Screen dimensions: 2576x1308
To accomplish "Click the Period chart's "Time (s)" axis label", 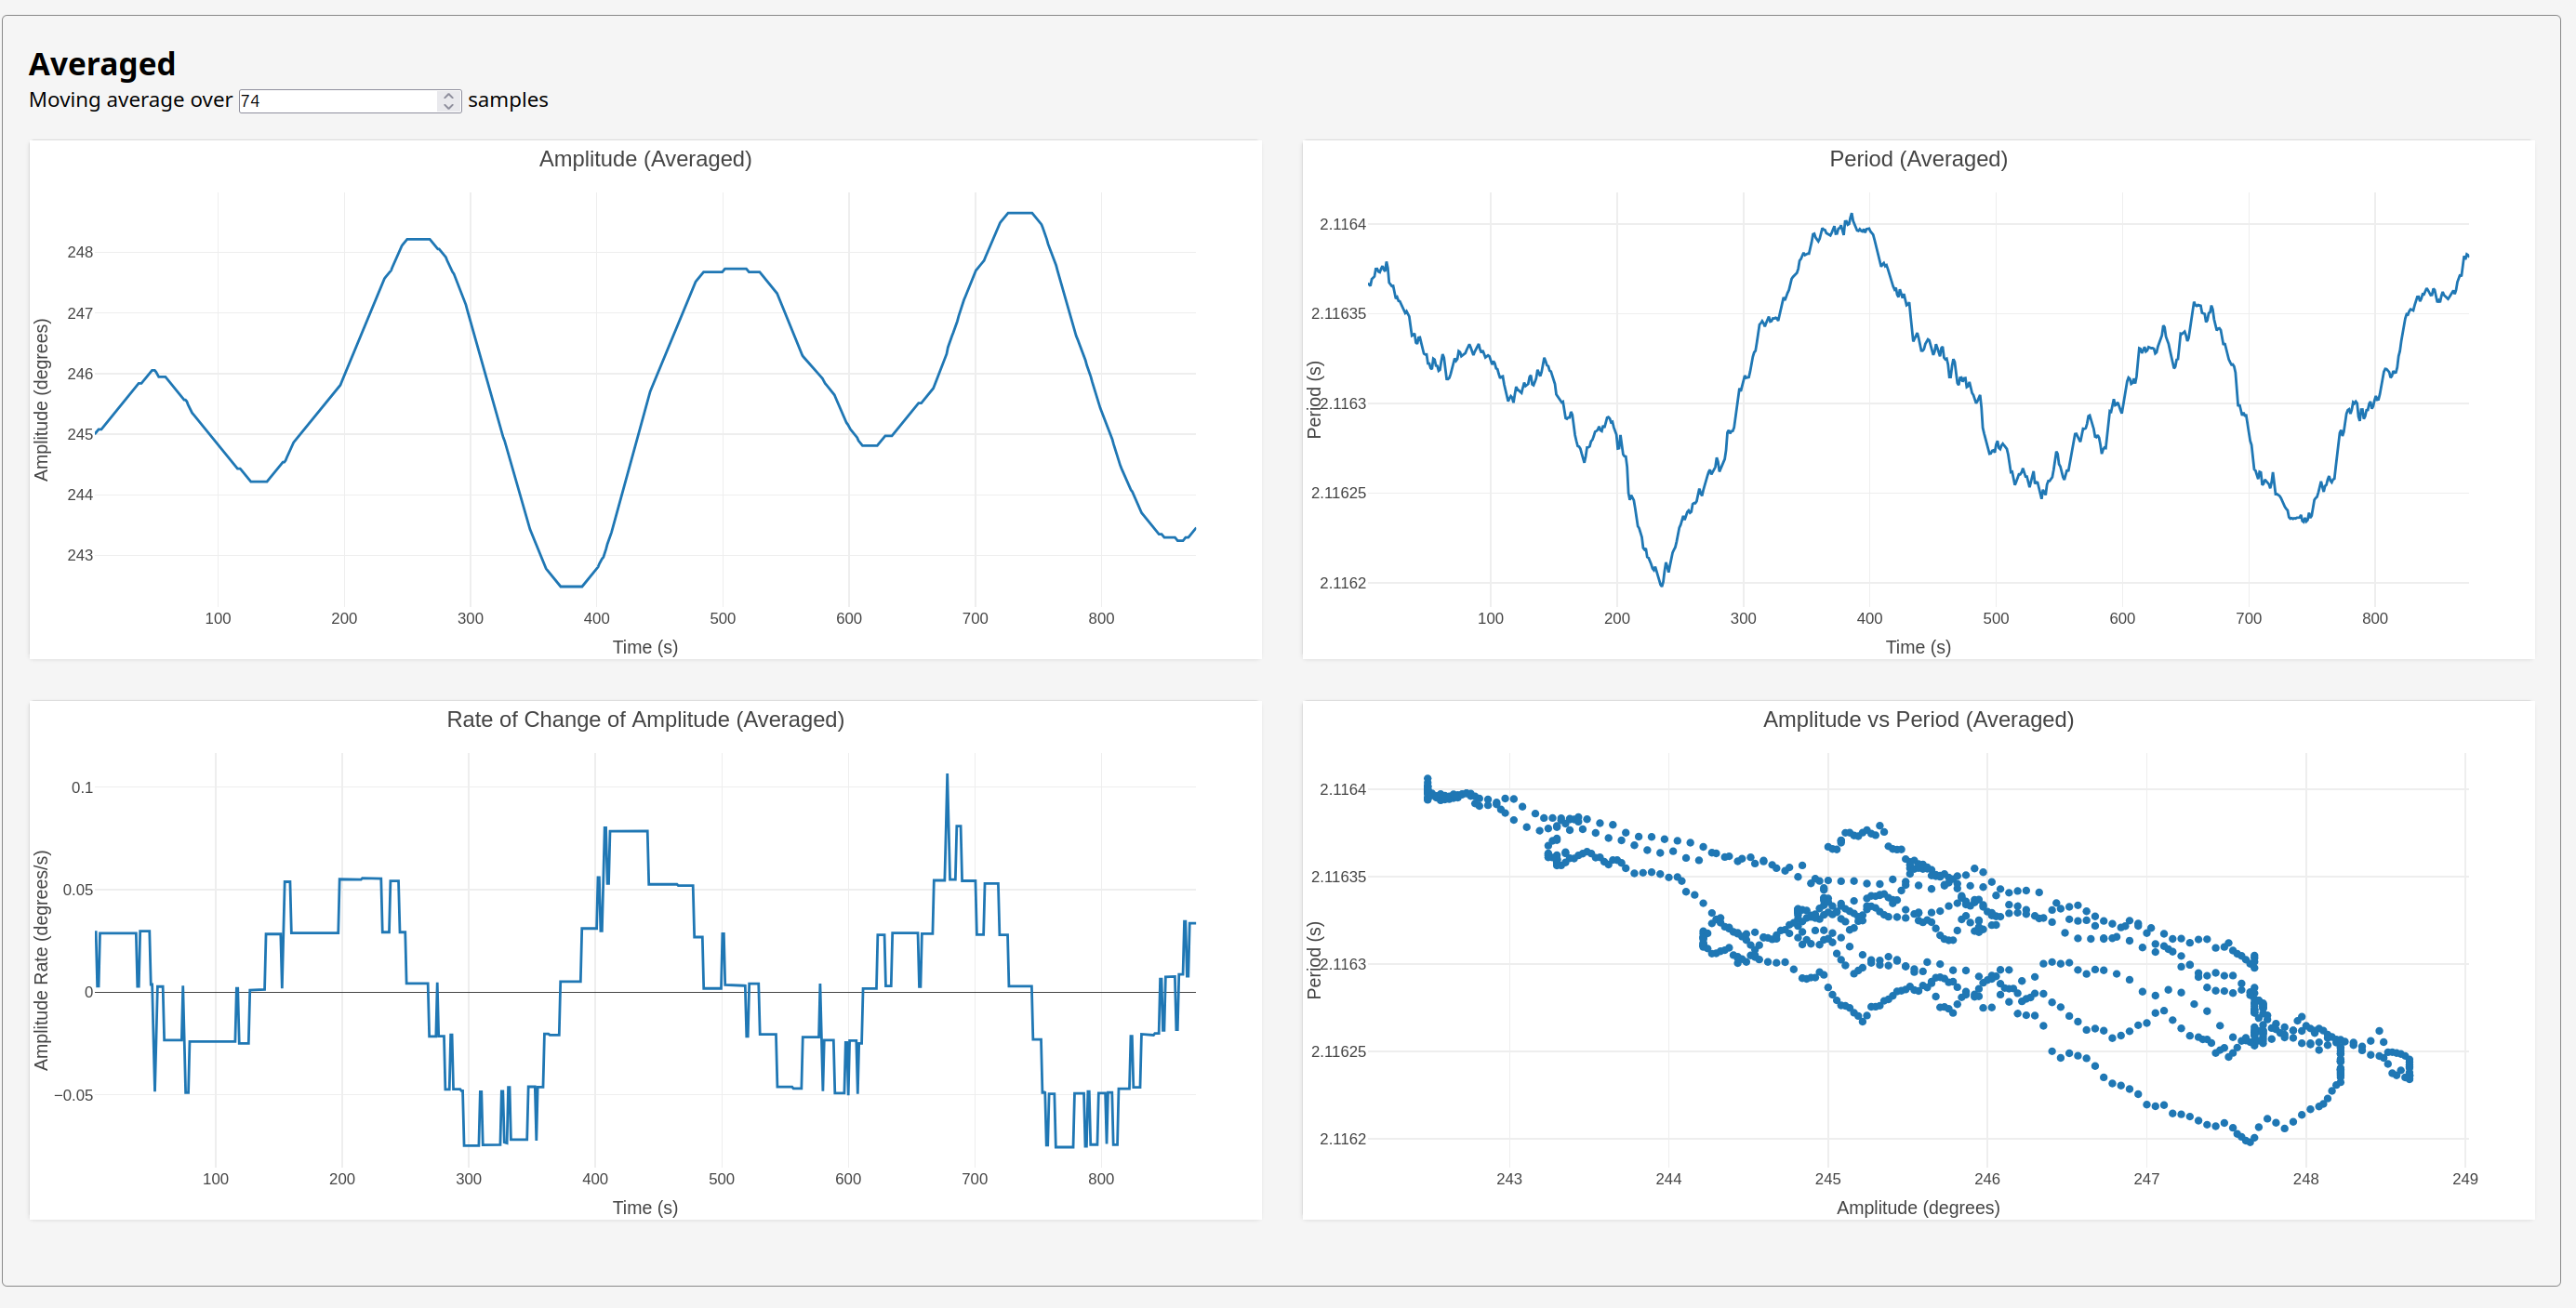I will (x=1917, y=647).
